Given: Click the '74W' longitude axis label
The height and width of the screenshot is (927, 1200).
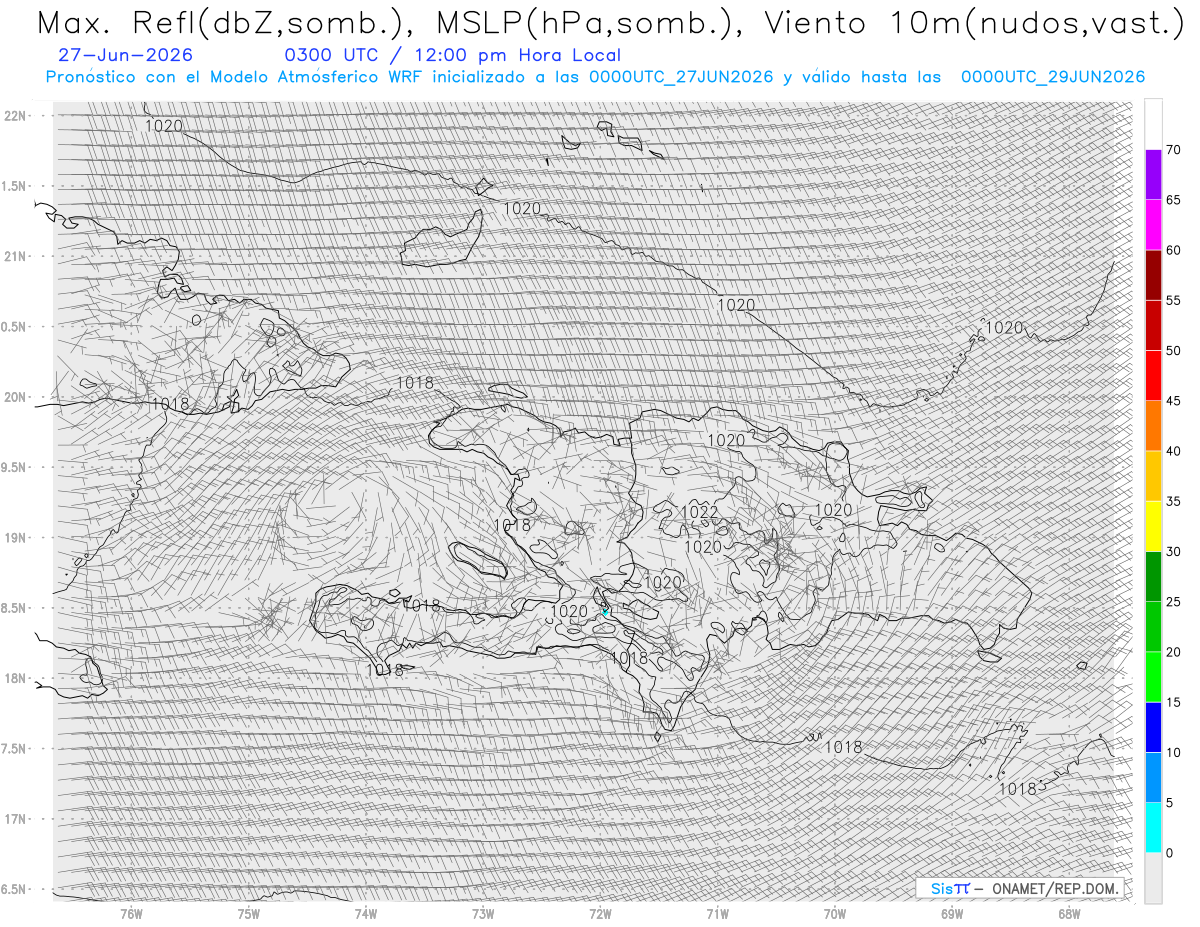Looking at the screenshot, I should (x=366, y=914).
